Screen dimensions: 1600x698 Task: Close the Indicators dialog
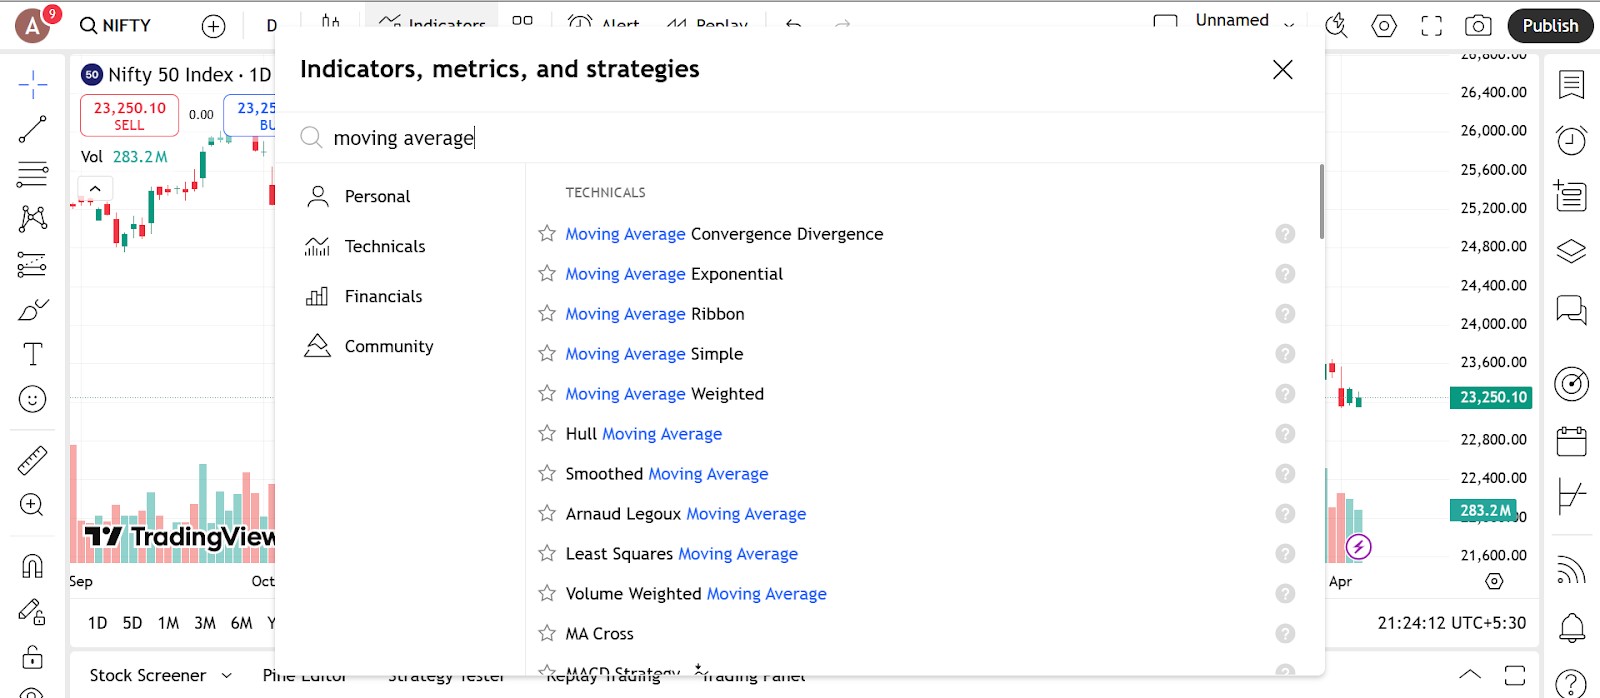1282,69
